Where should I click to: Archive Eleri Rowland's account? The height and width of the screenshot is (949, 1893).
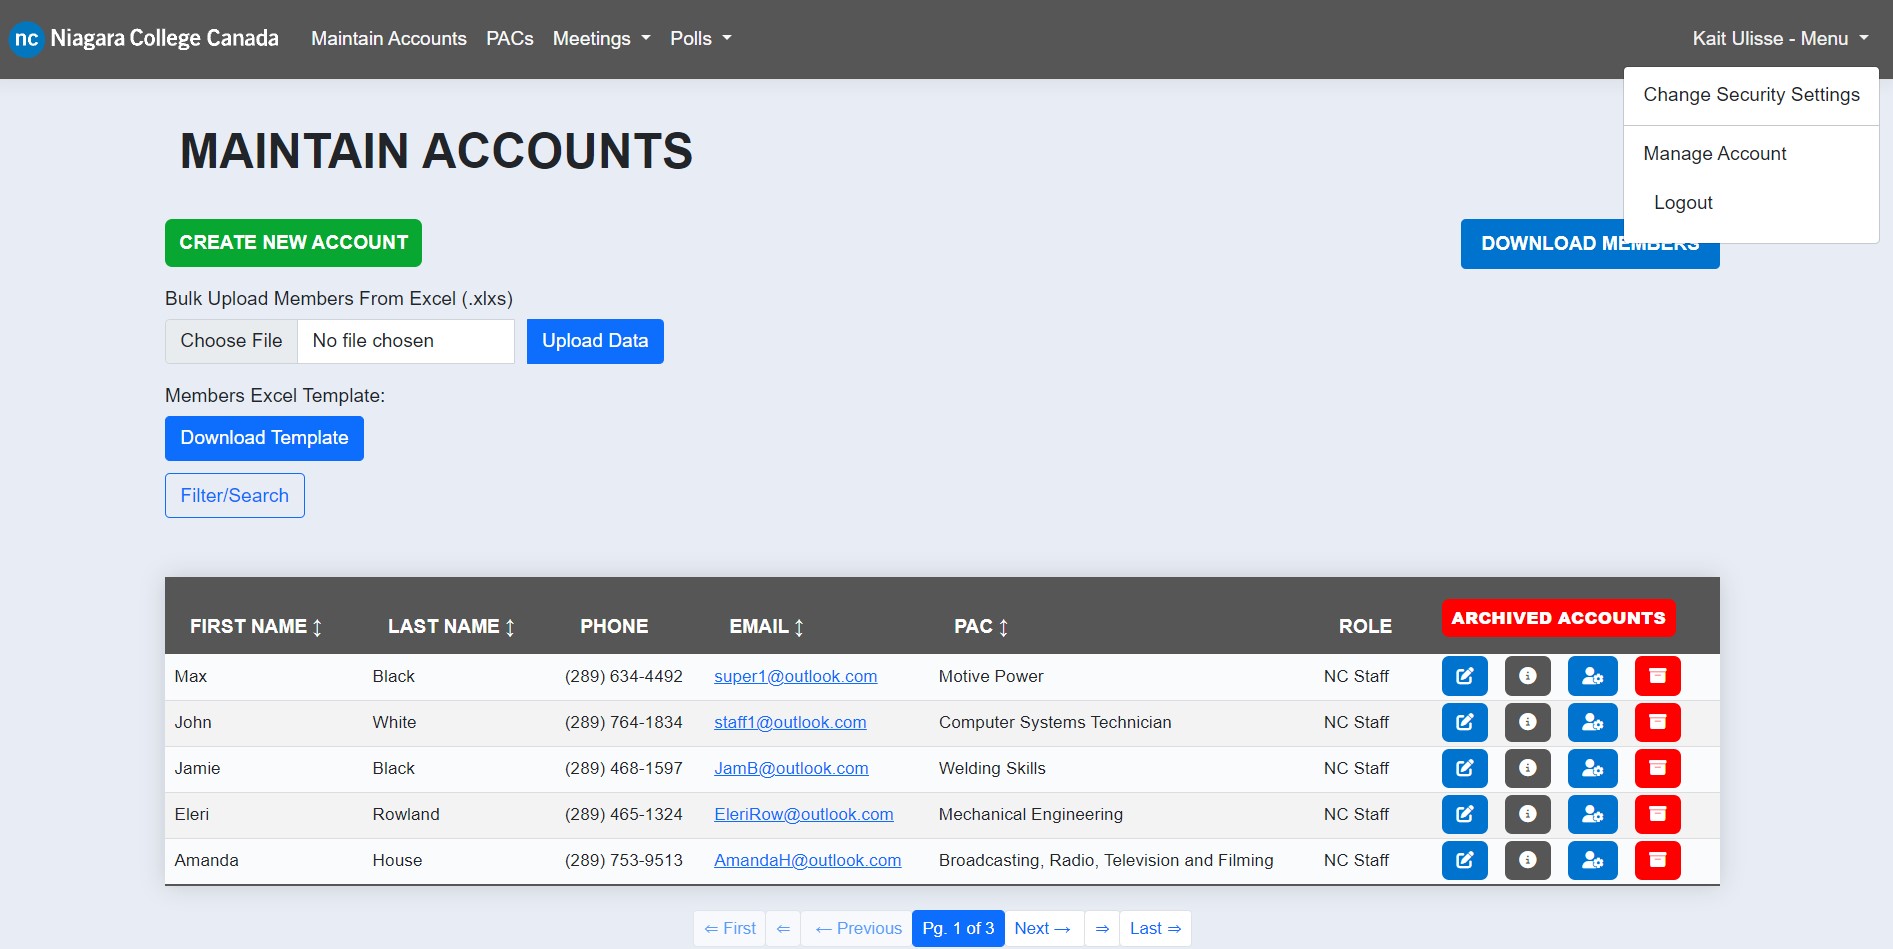(x=1657, y=814)
